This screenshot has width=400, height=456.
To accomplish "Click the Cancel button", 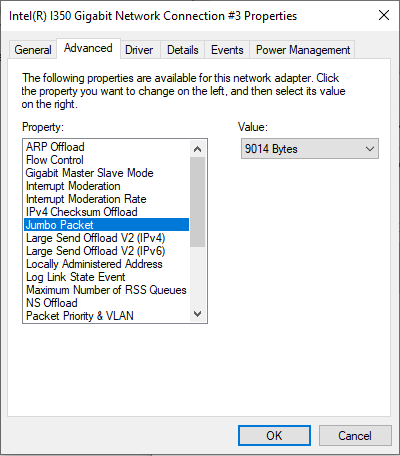I will click(x=355, y=435).
